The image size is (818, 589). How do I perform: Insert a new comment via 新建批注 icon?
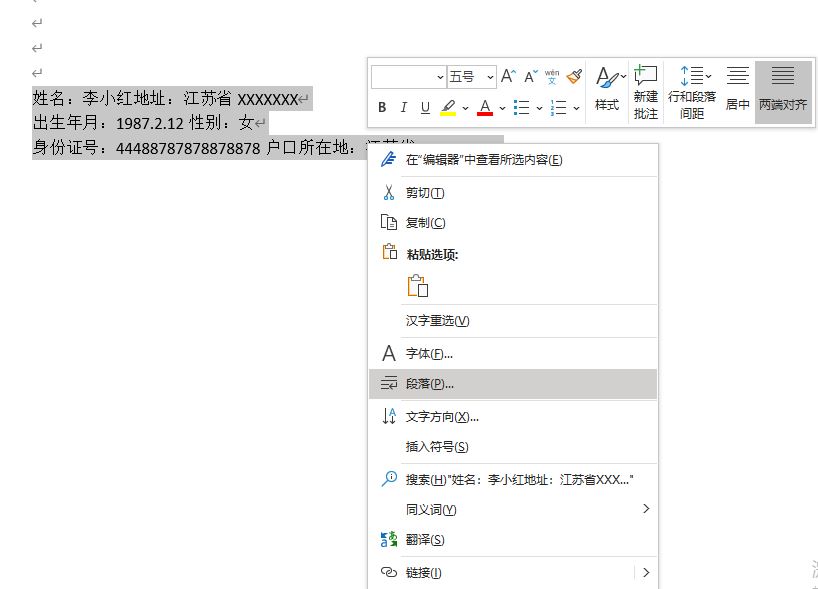[645, 90]
